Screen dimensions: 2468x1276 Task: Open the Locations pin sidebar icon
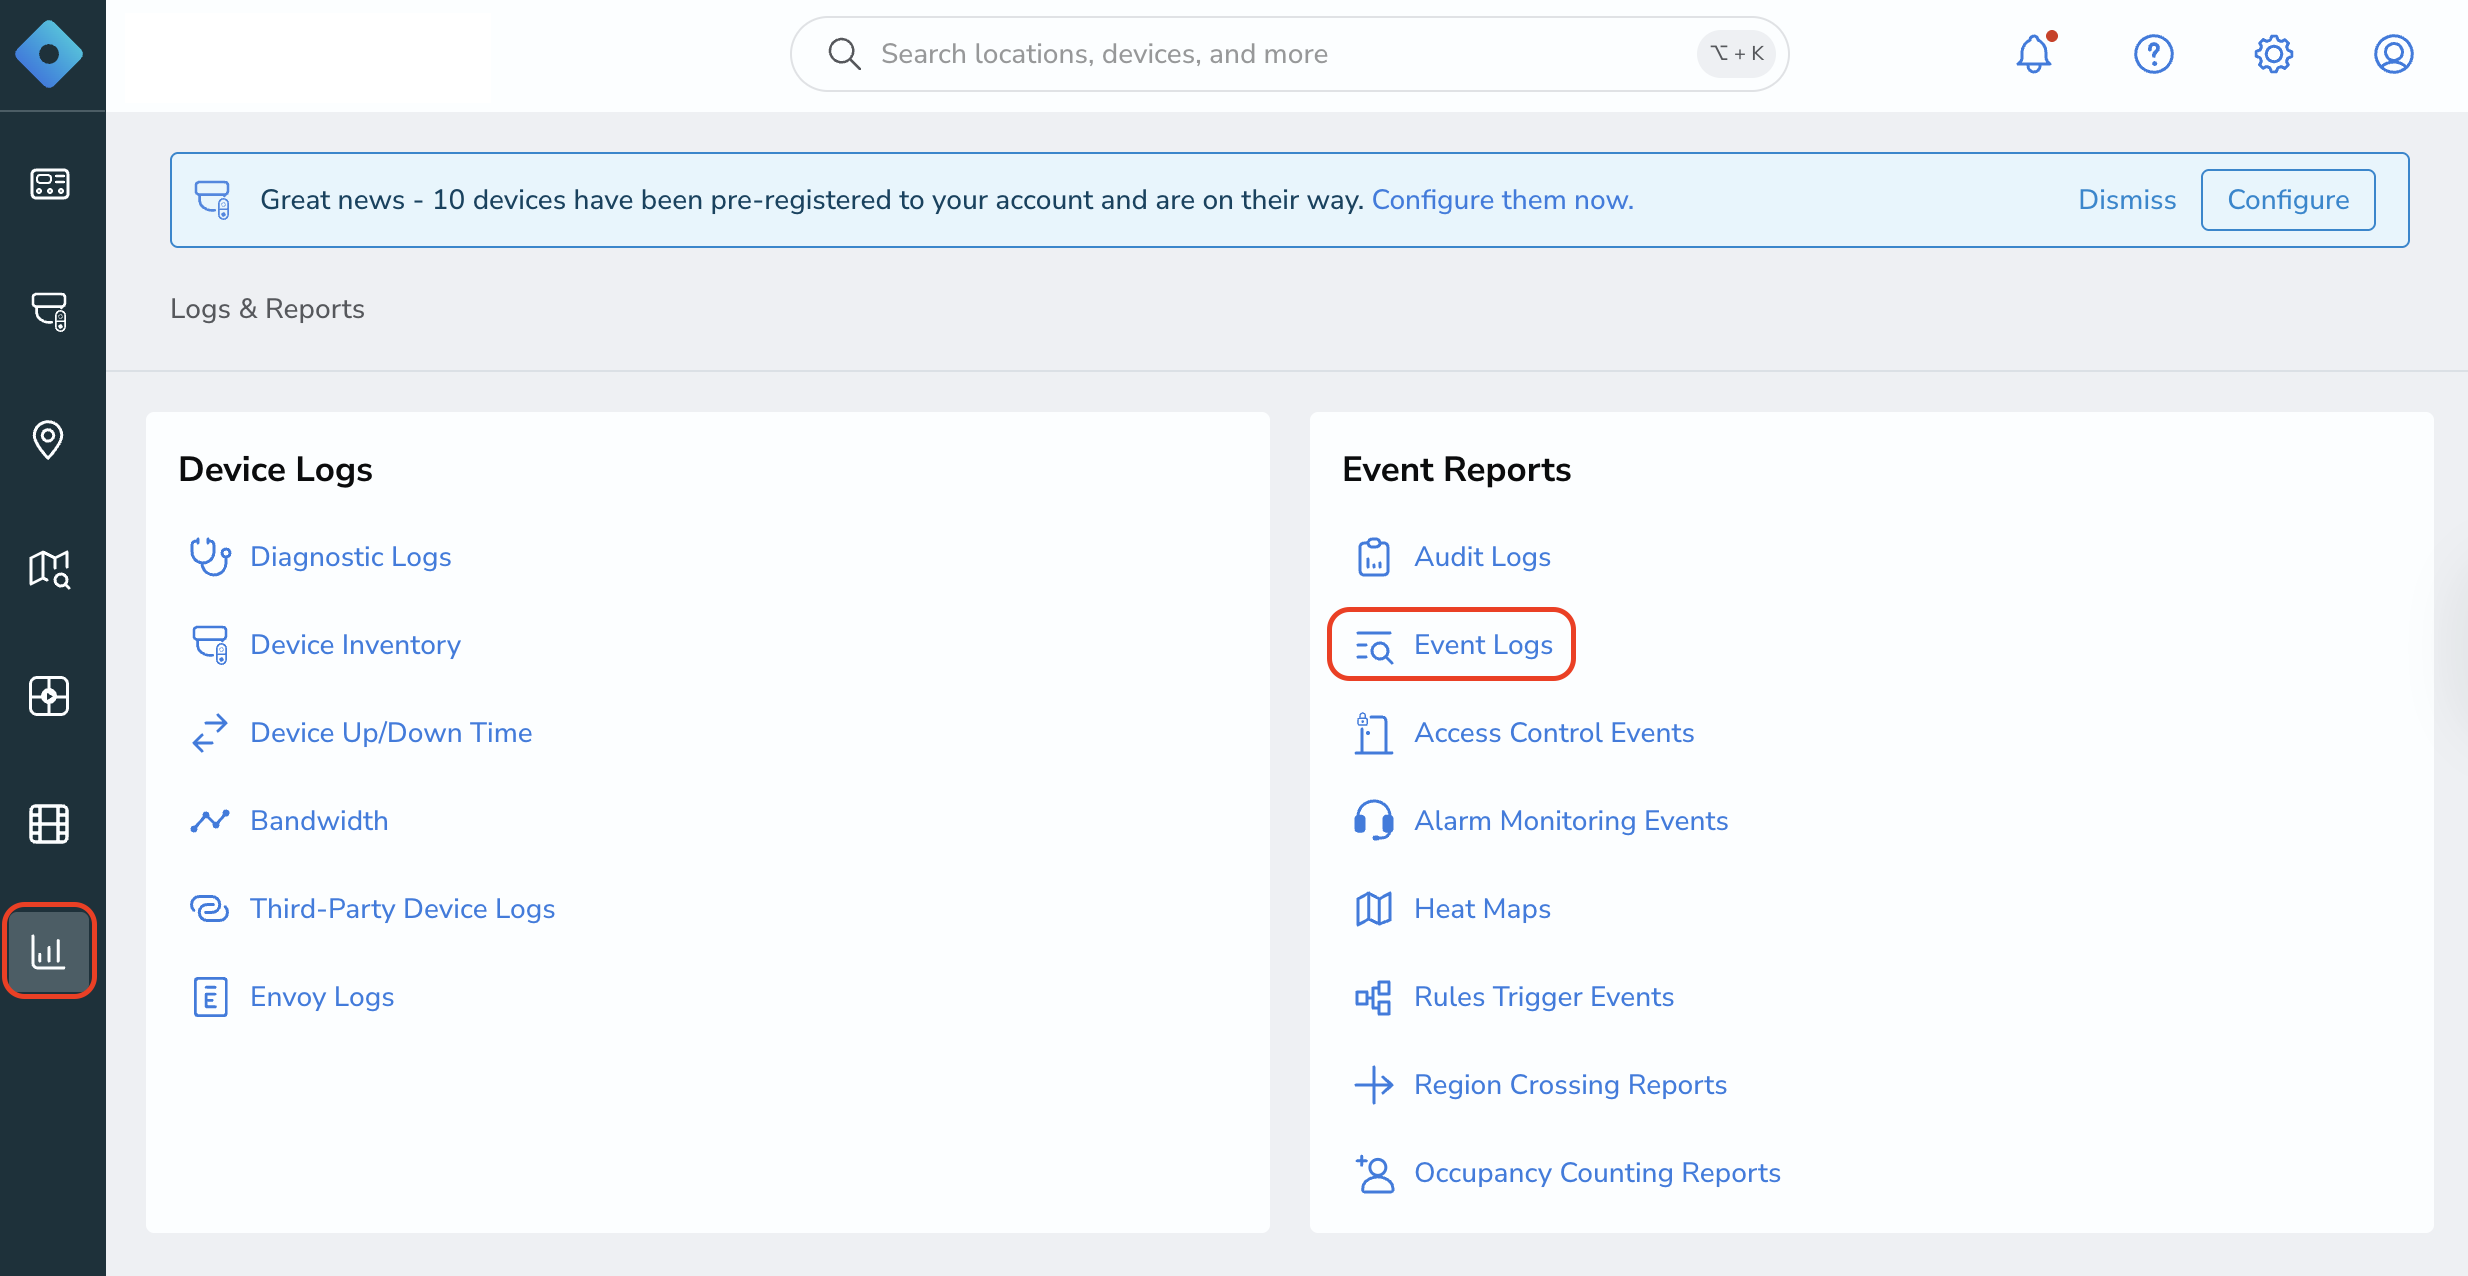coord(48,439)
